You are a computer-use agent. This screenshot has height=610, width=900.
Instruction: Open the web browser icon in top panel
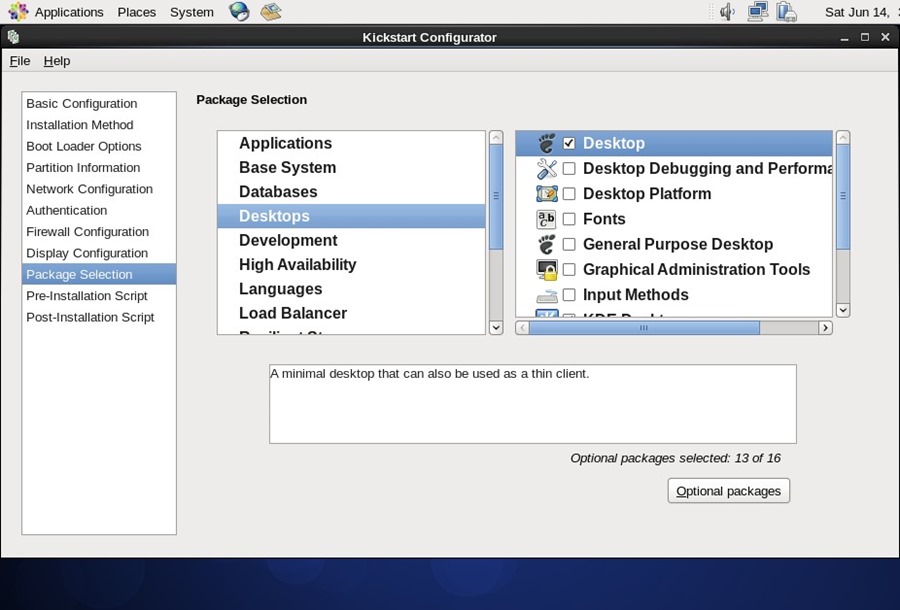(237, 11)
